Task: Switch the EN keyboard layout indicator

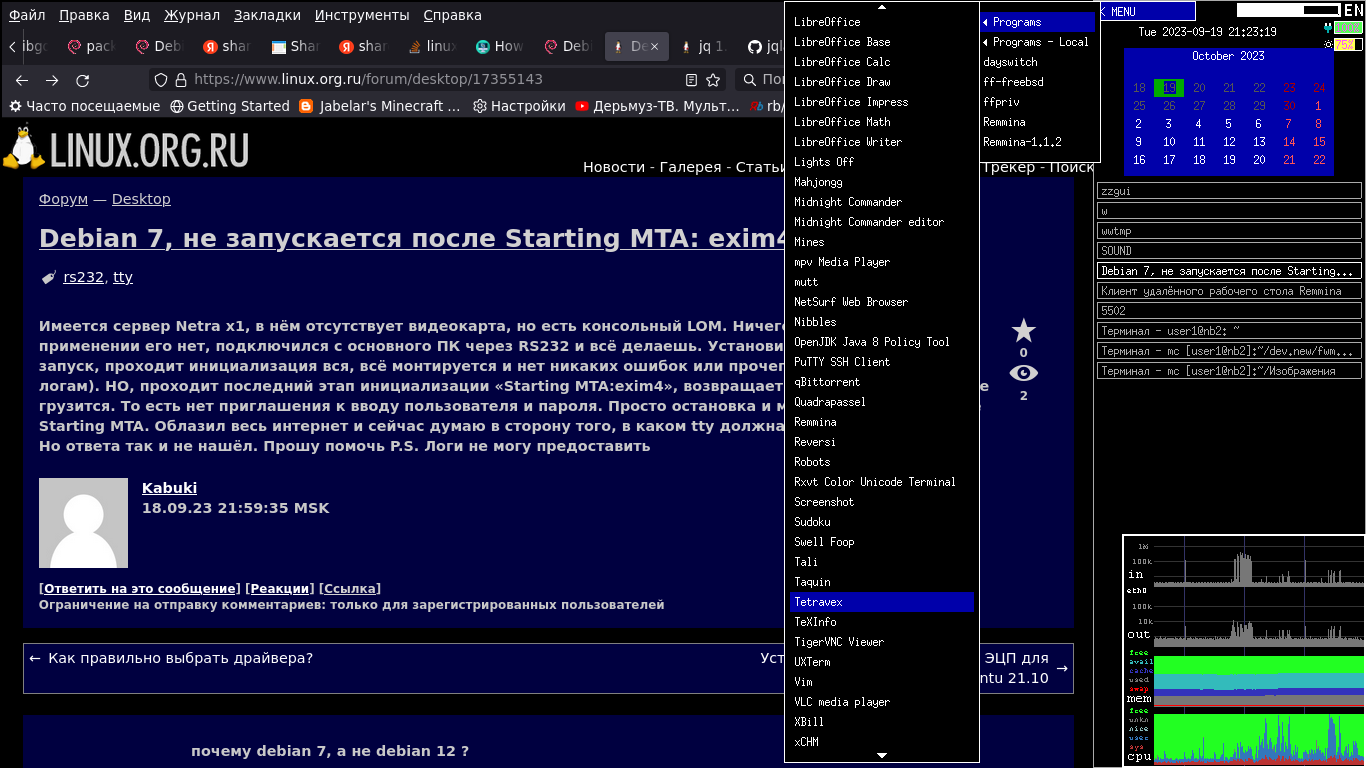Action: [x=1353, y=10]
